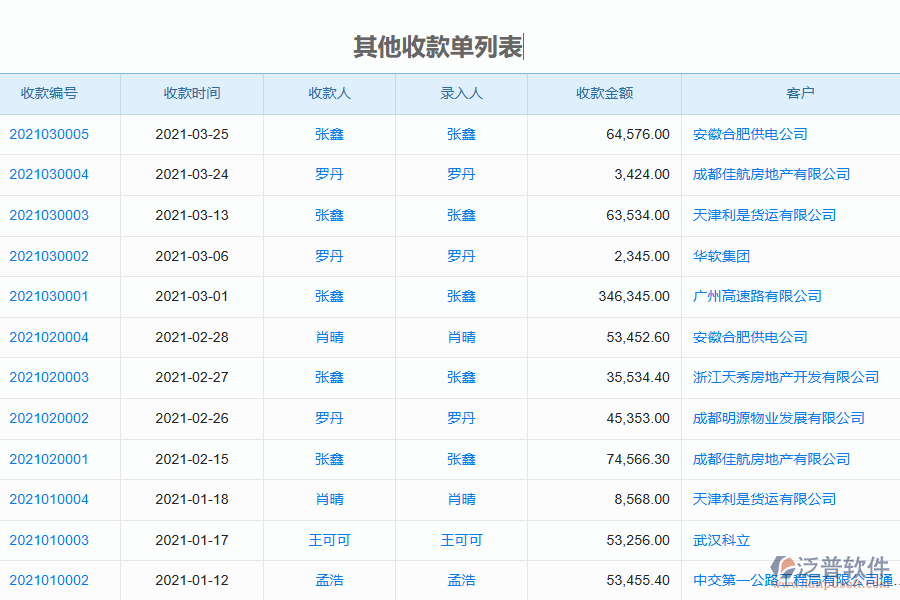Select receipt number 2021010002
This screenshot has height=600, width=900.
[49, 580]
